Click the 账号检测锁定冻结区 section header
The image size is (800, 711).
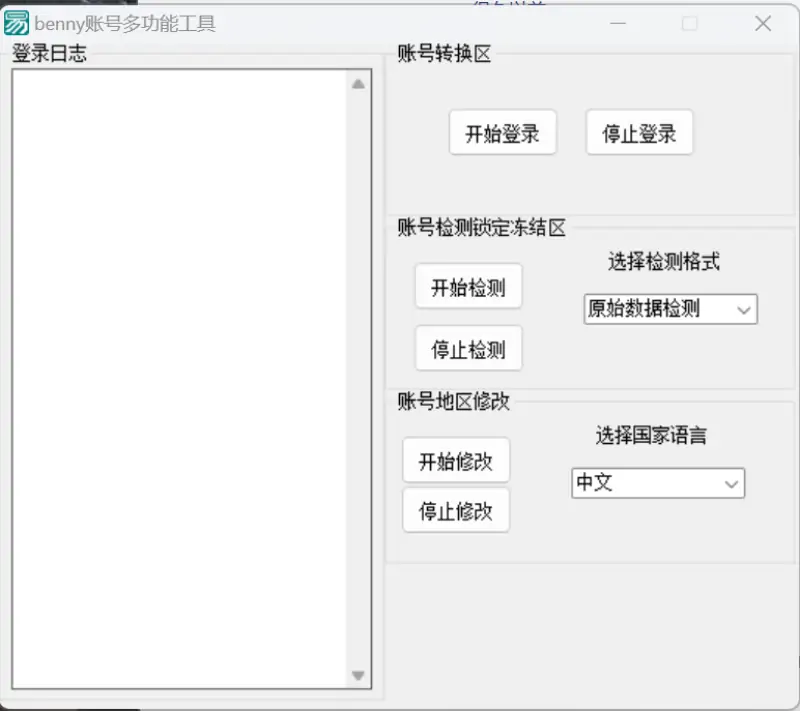pos(479,228)
